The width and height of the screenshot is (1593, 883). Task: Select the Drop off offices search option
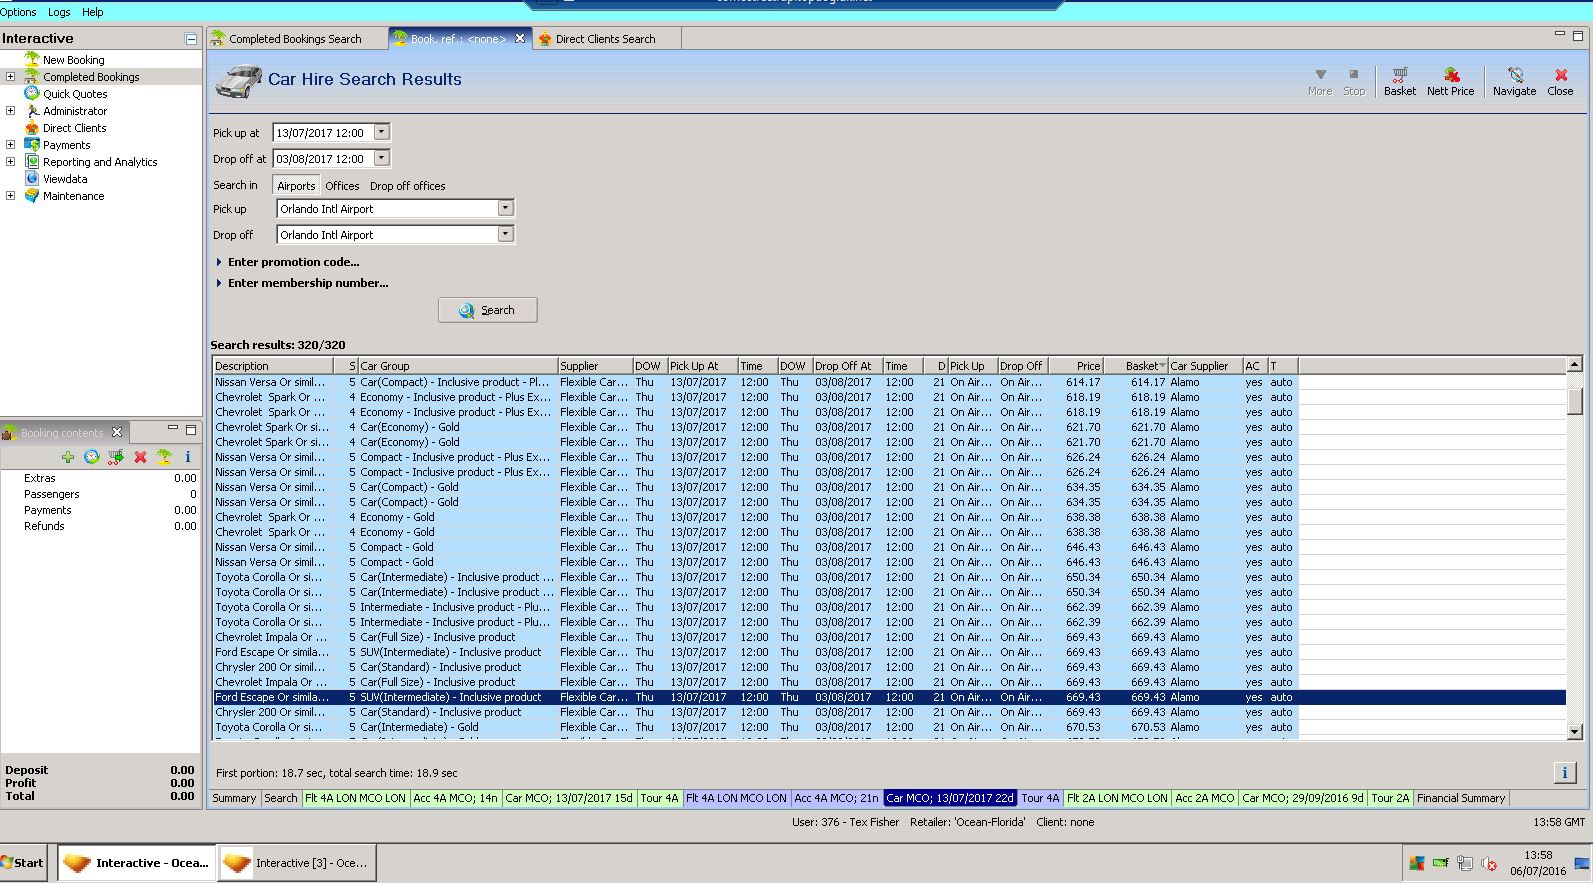point(407,186)
